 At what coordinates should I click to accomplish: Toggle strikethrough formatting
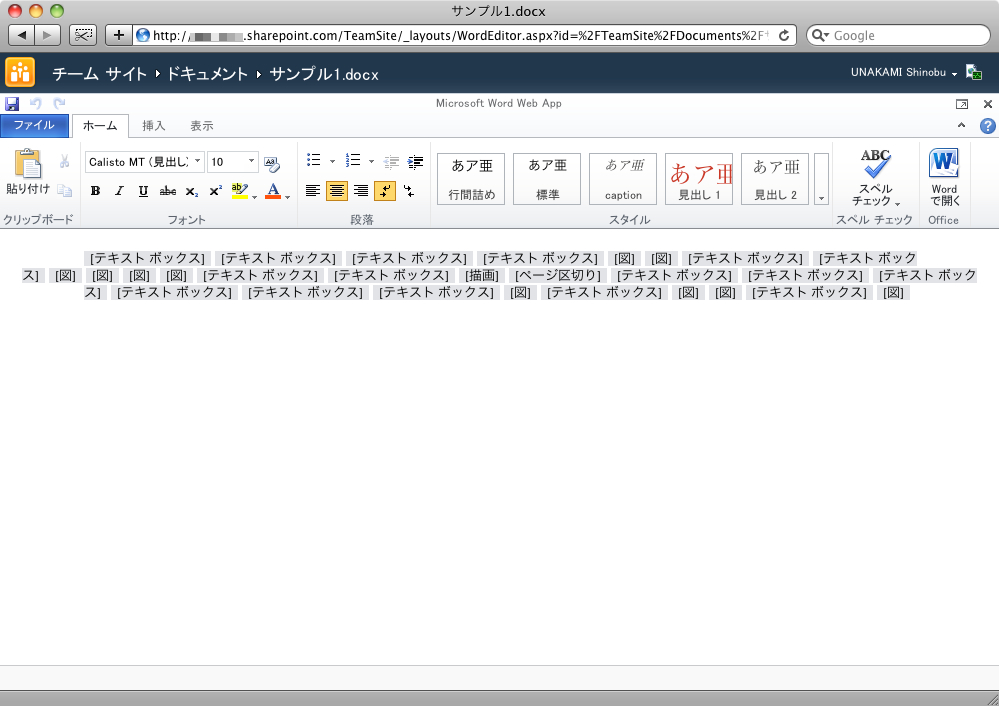[168, 191]
